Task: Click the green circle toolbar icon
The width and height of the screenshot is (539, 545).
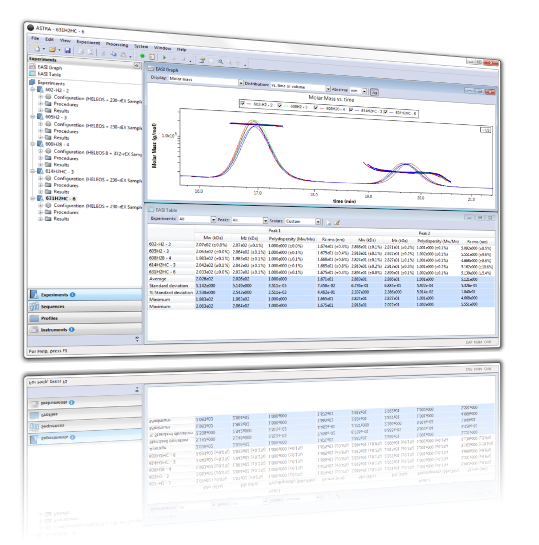Action: (142, 56)
